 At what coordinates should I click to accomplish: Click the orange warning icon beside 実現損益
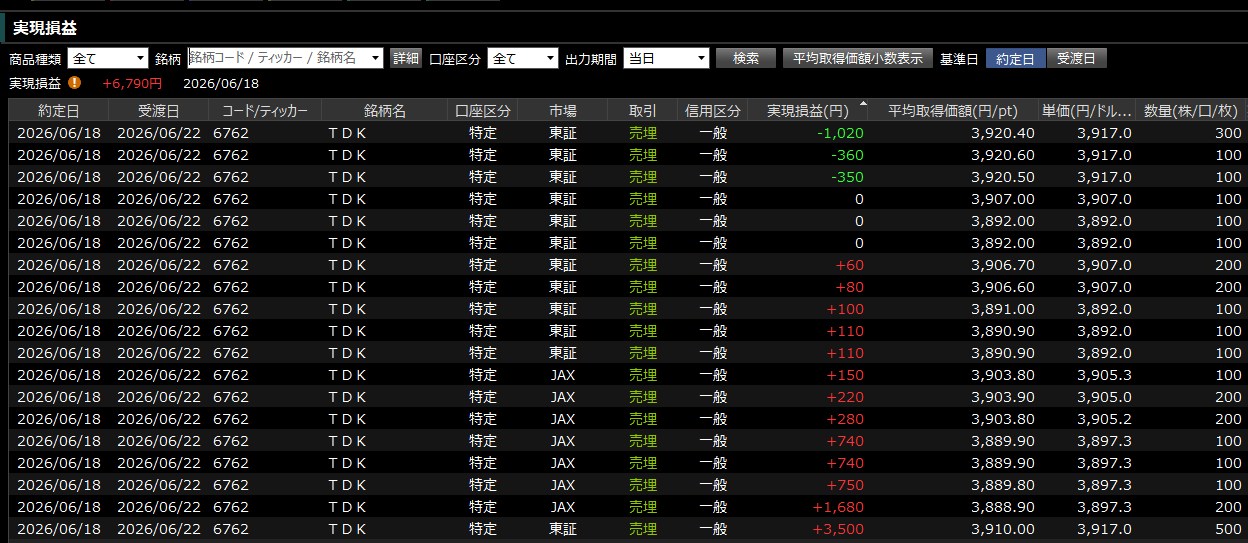tap(75, 84)
